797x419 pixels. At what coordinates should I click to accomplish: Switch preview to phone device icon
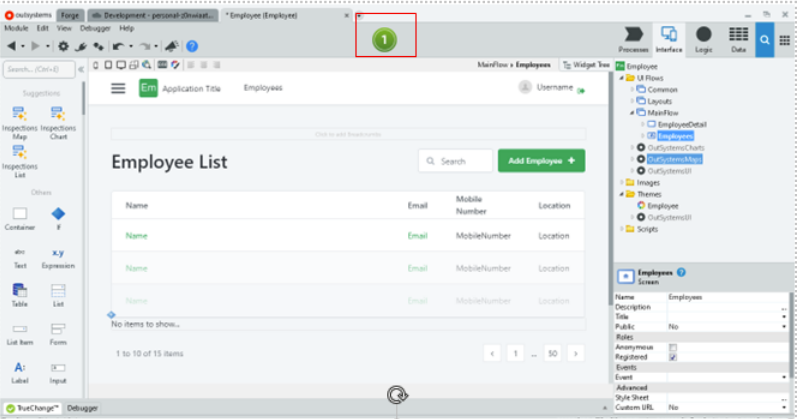(96, 65)
